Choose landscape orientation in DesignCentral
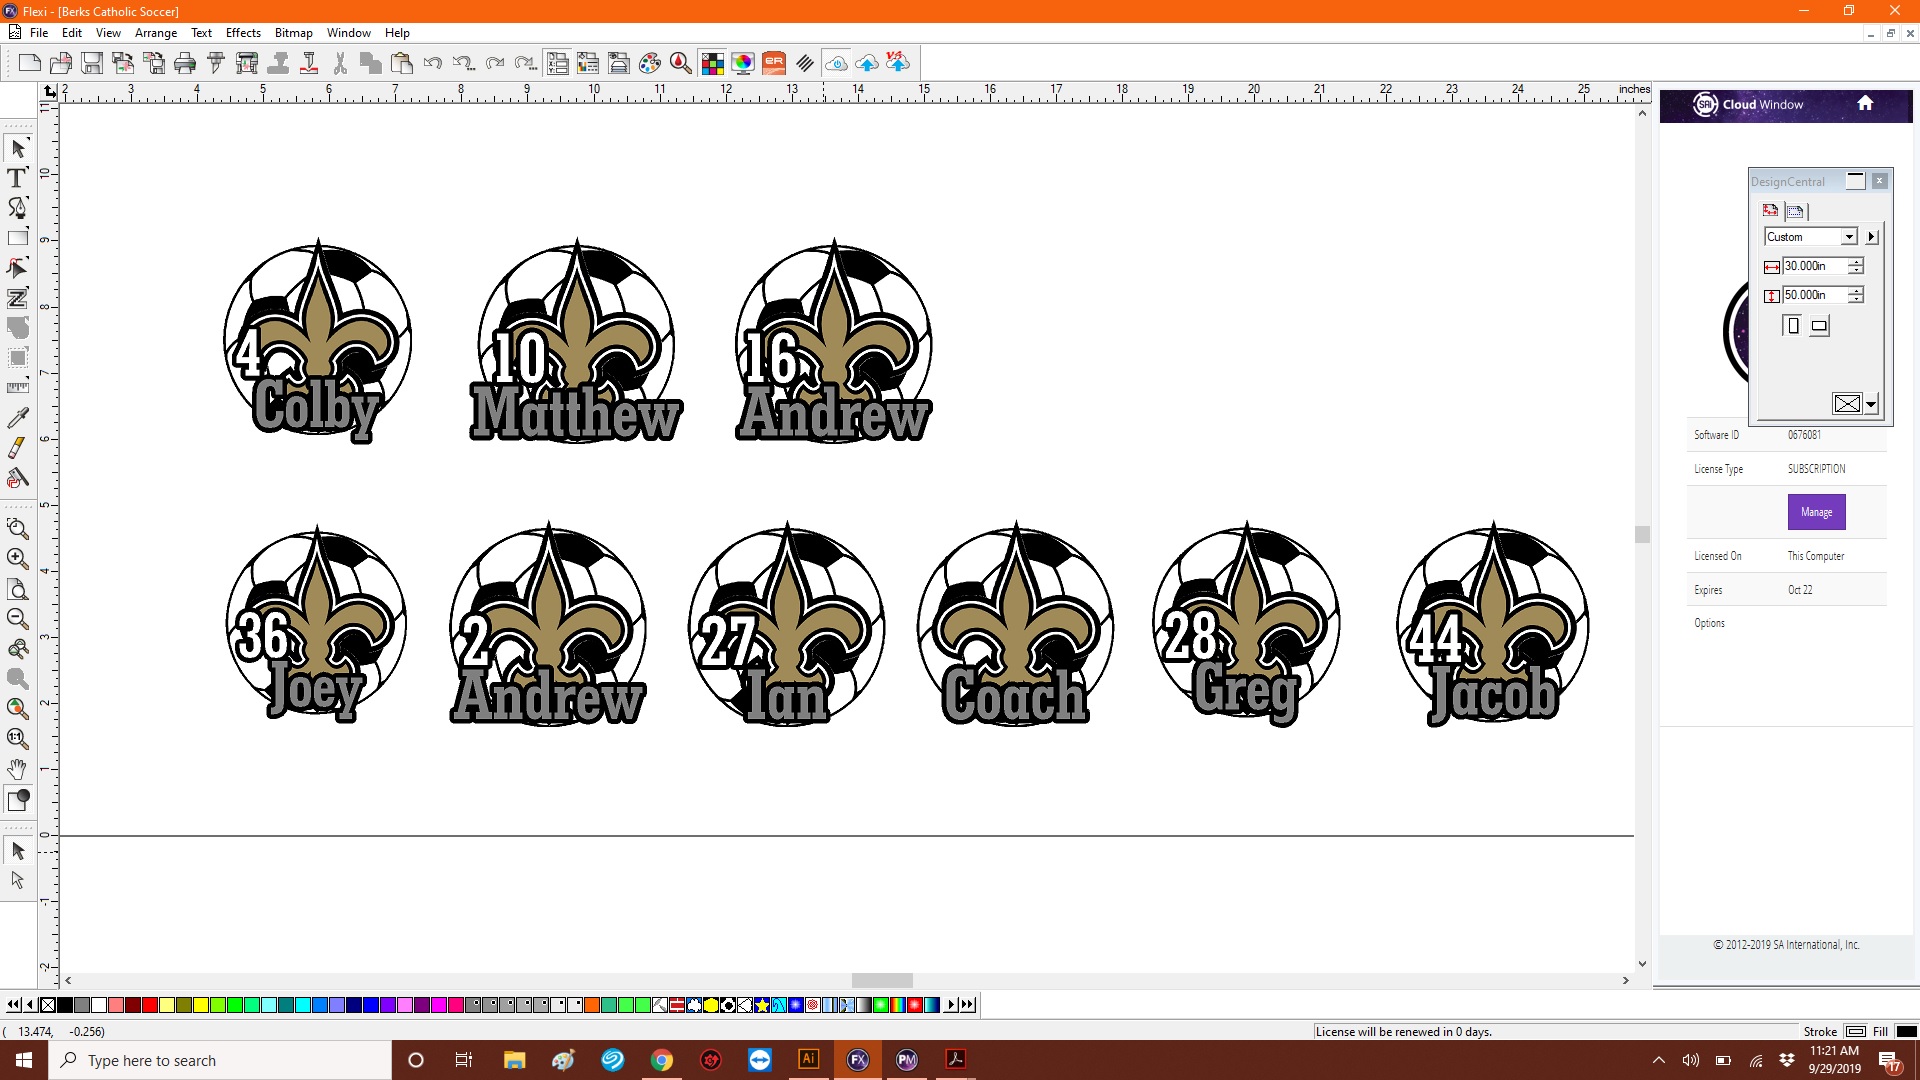This screenshot has height=1080, width=1920. tap(1819, 326)
